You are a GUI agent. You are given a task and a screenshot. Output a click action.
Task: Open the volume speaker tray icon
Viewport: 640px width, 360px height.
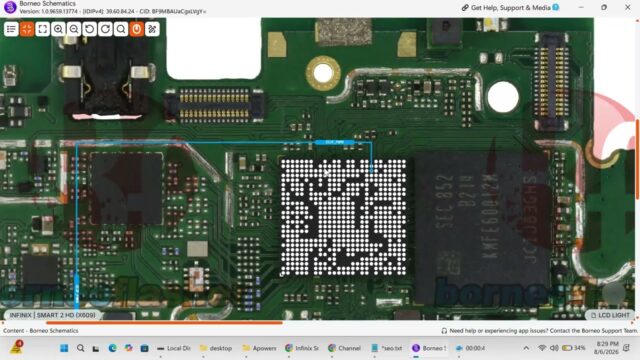(554, 348)
